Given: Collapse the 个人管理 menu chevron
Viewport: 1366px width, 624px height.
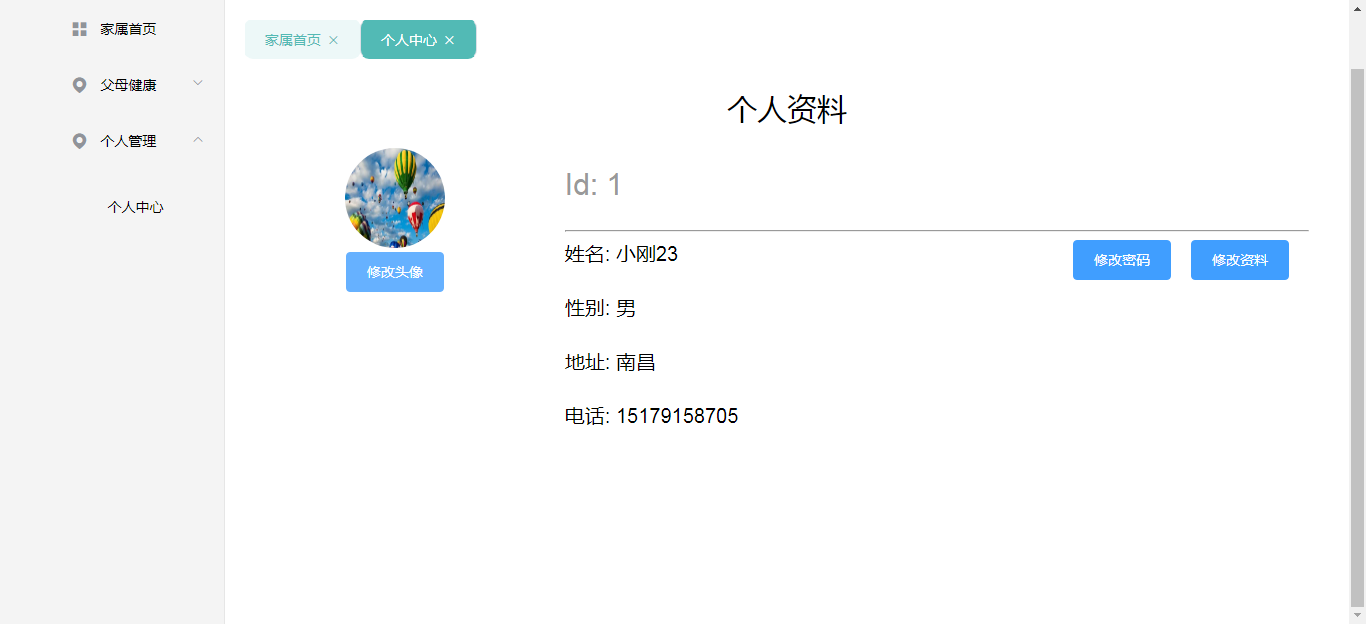Looking at the screenshot, I should point(198,140).
